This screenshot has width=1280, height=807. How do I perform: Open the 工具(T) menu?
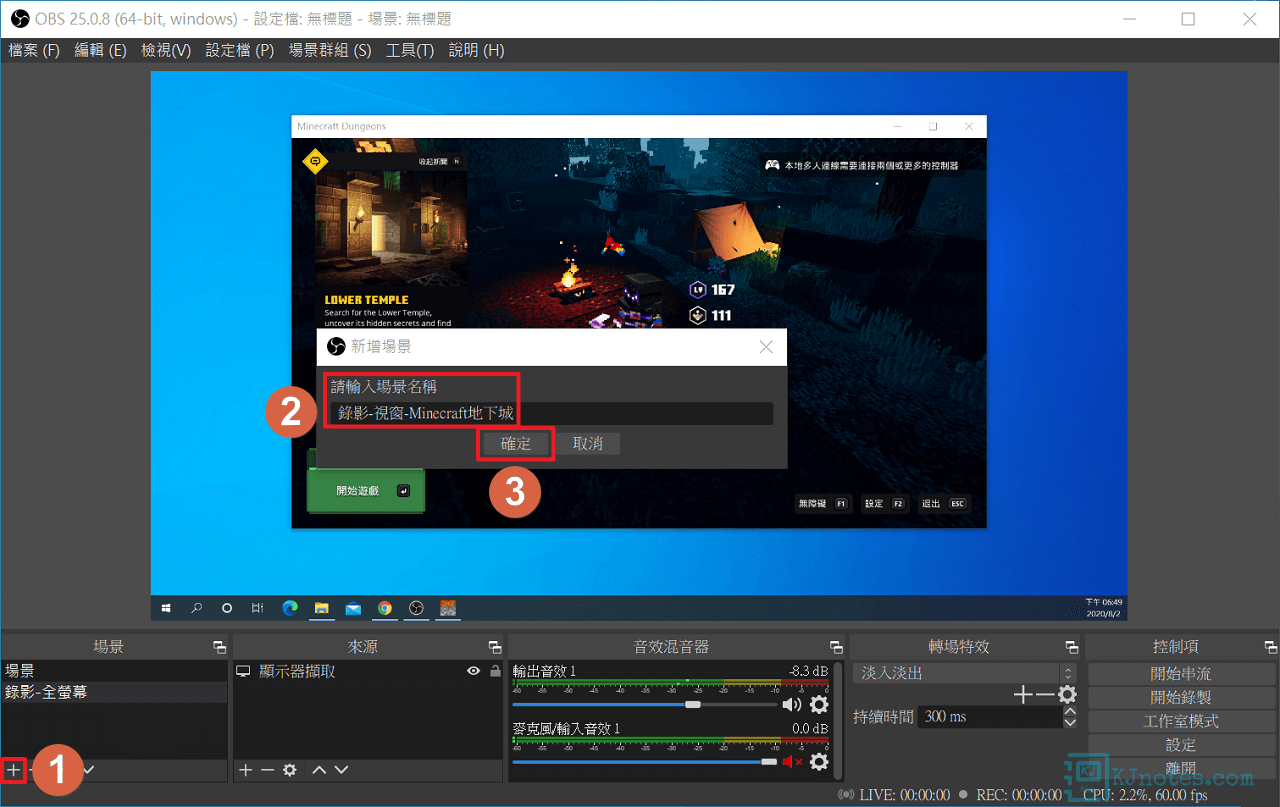pyautogui.click(x=410, y=50)
